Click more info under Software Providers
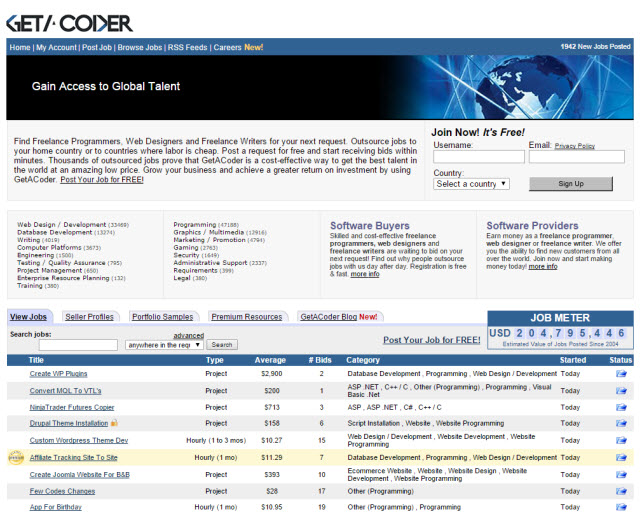 coord(543,266)
